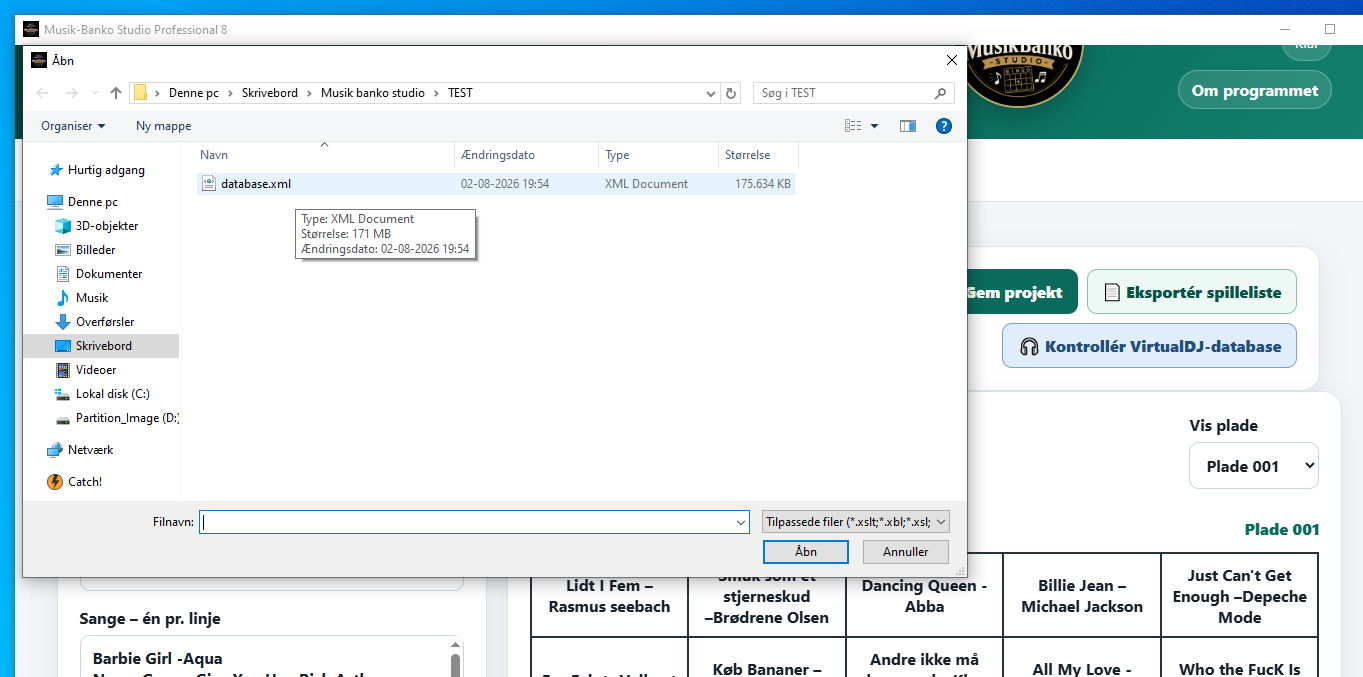The height and width of the screenshot is (677, 1363).
Task: Click 'Kontrollér VirtualDJ-database' button
Action: click(x=1150, y=346)
